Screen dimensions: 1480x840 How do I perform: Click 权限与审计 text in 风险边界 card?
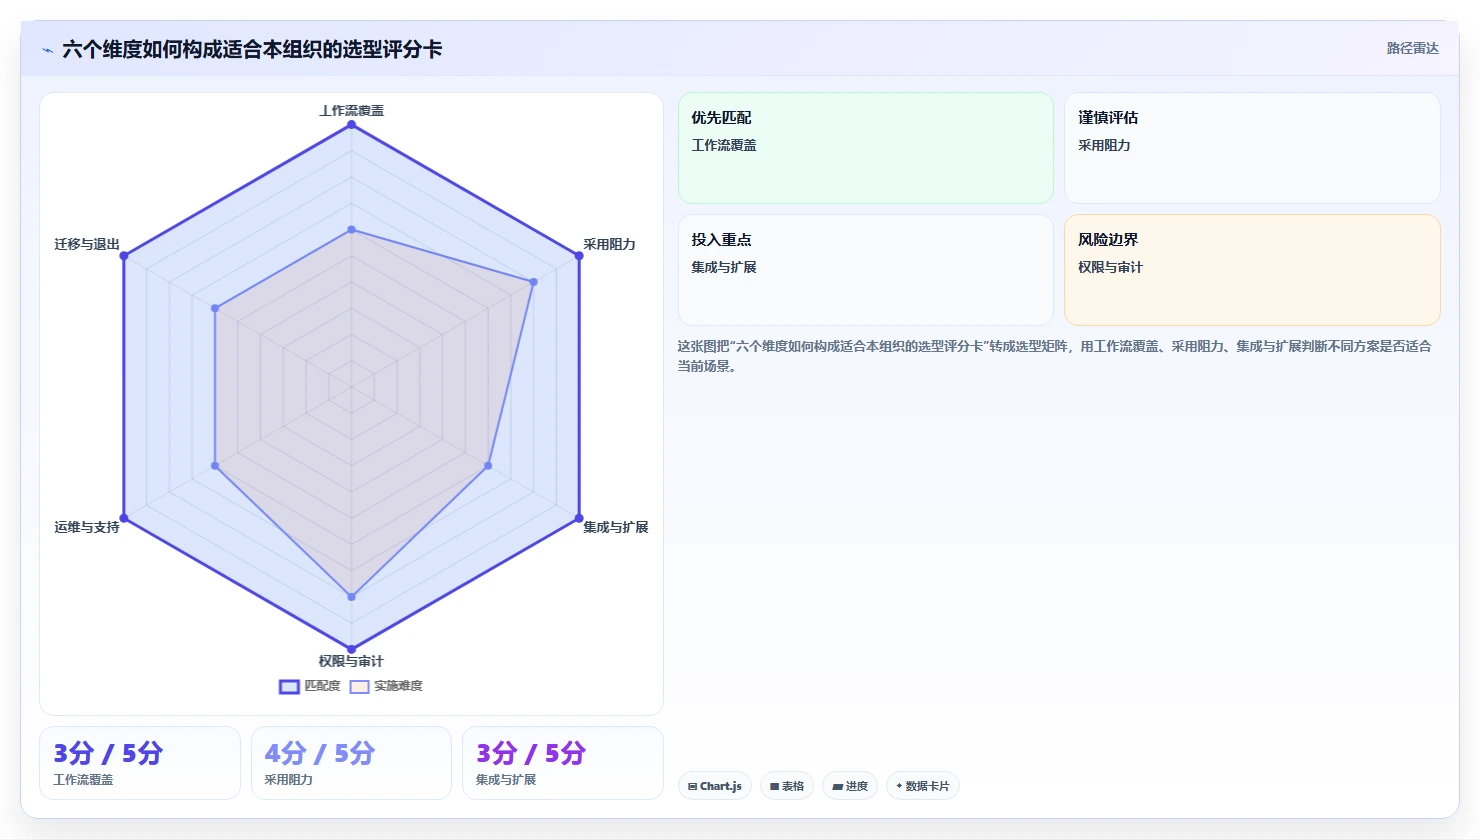coord(1110,267)
